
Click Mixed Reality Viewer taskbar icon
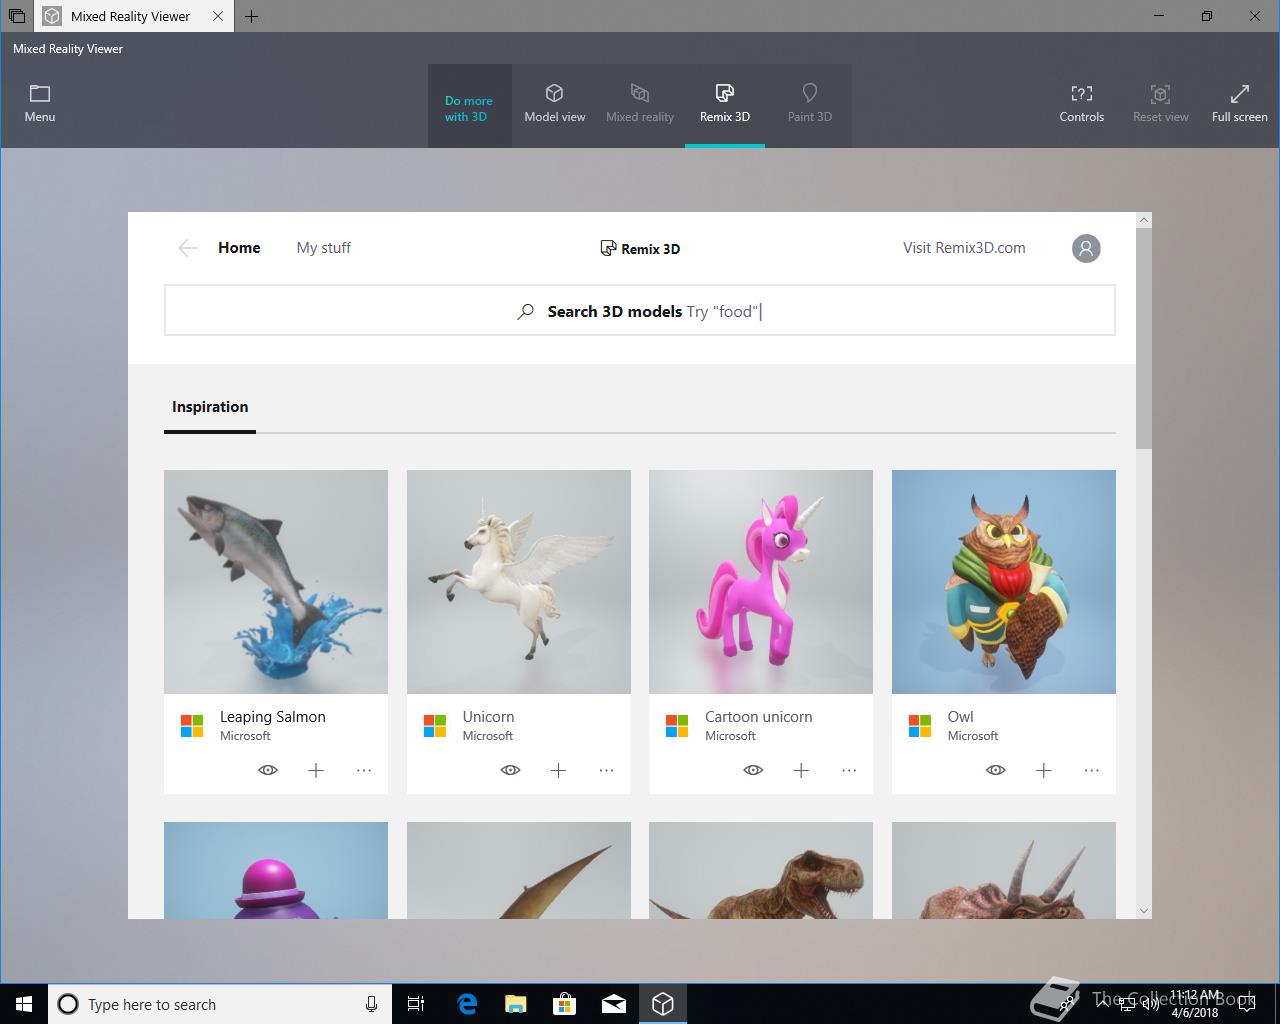663,1004
